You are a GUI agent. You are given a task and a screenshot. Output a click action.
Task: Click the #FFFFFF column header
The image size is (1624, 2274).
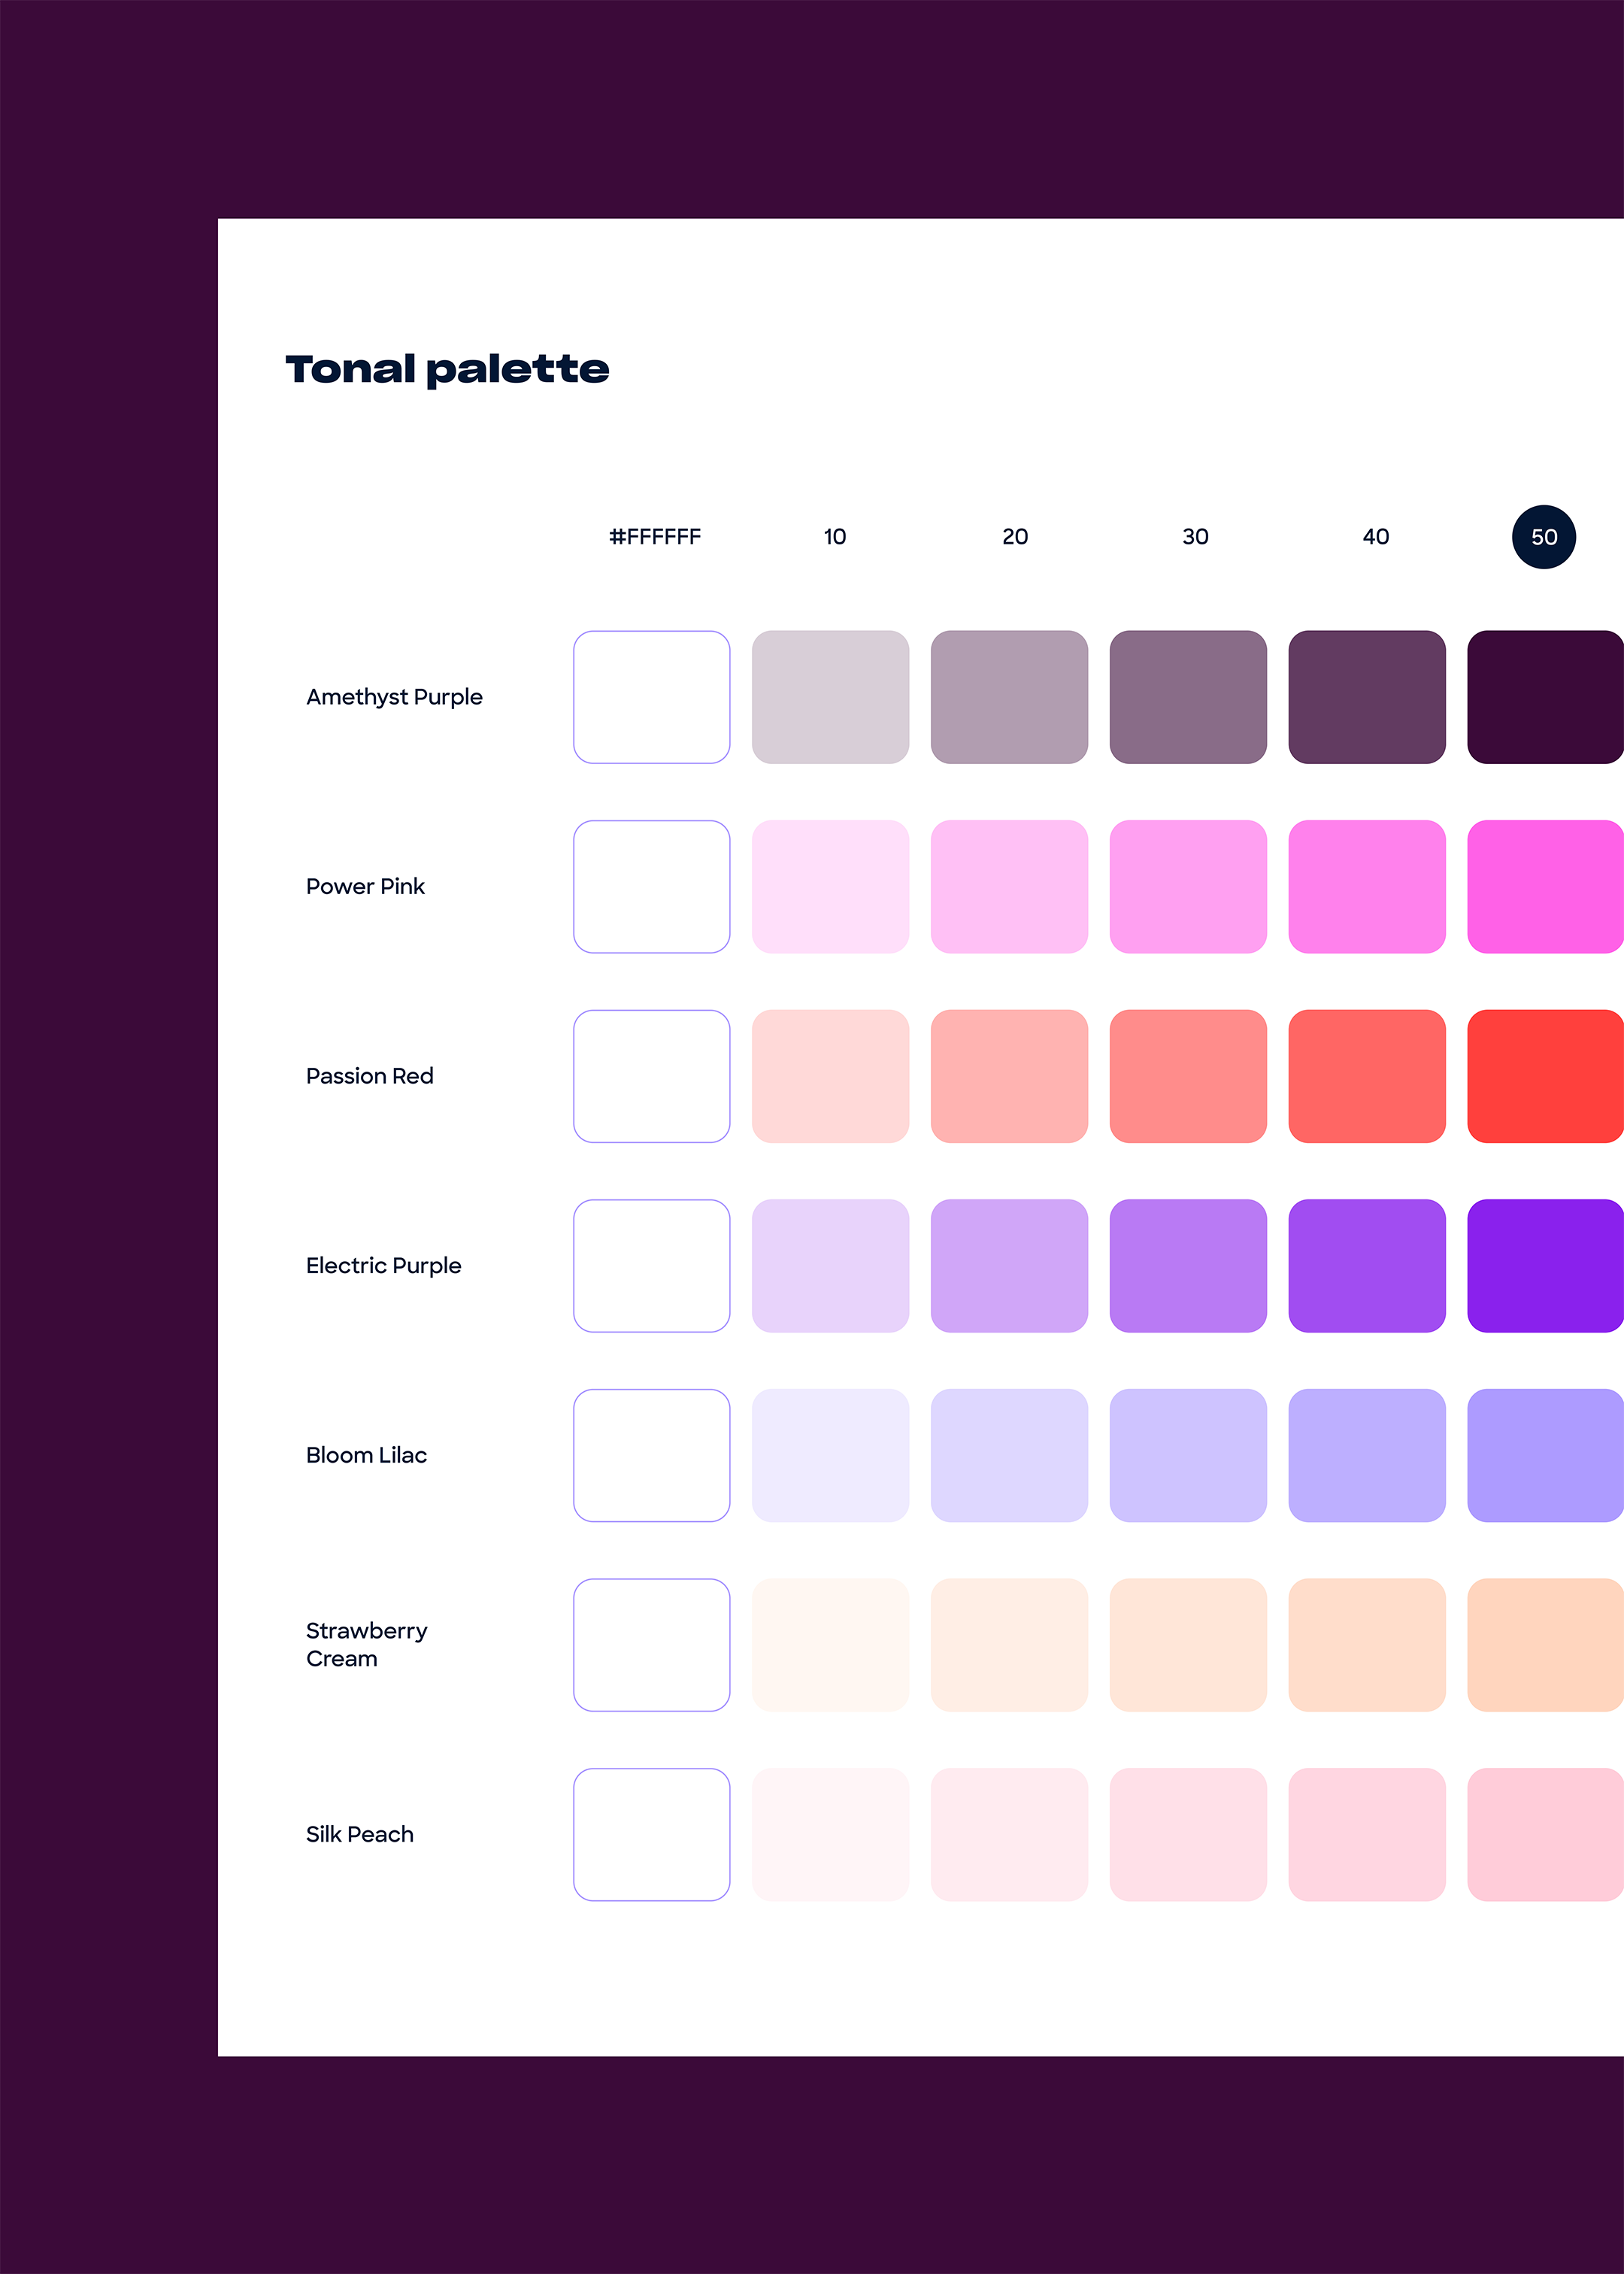coord(655,537)
